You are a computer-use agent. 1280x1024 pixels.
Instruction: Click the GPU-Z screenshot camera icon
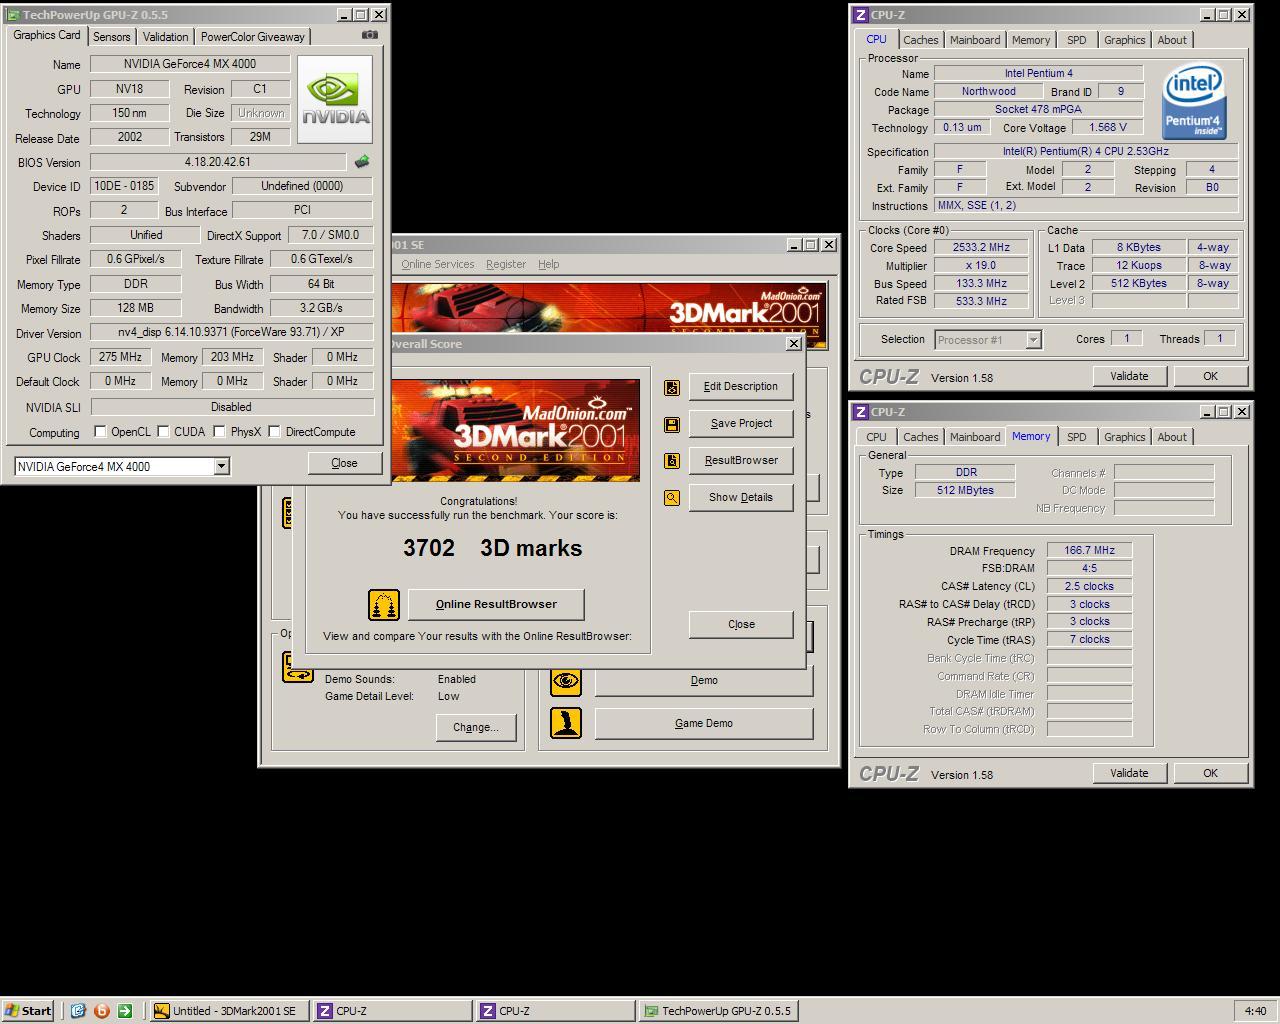tap(370, 35)
